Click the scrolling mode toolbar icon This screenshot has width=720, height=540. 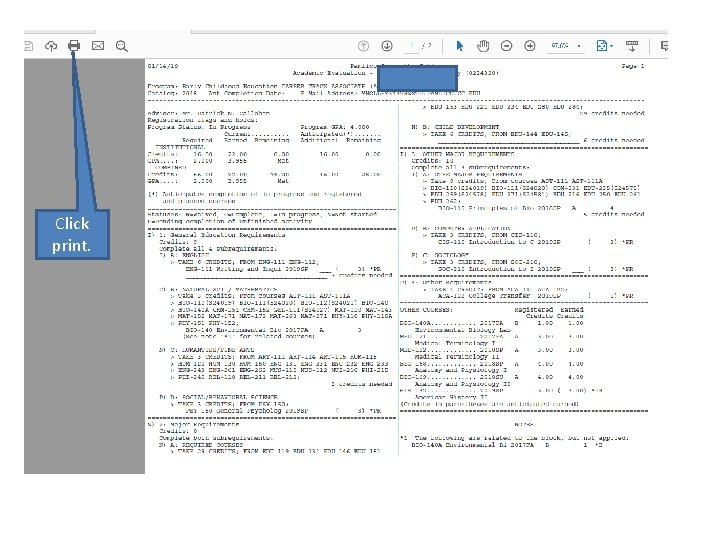[x=632, y=45]
